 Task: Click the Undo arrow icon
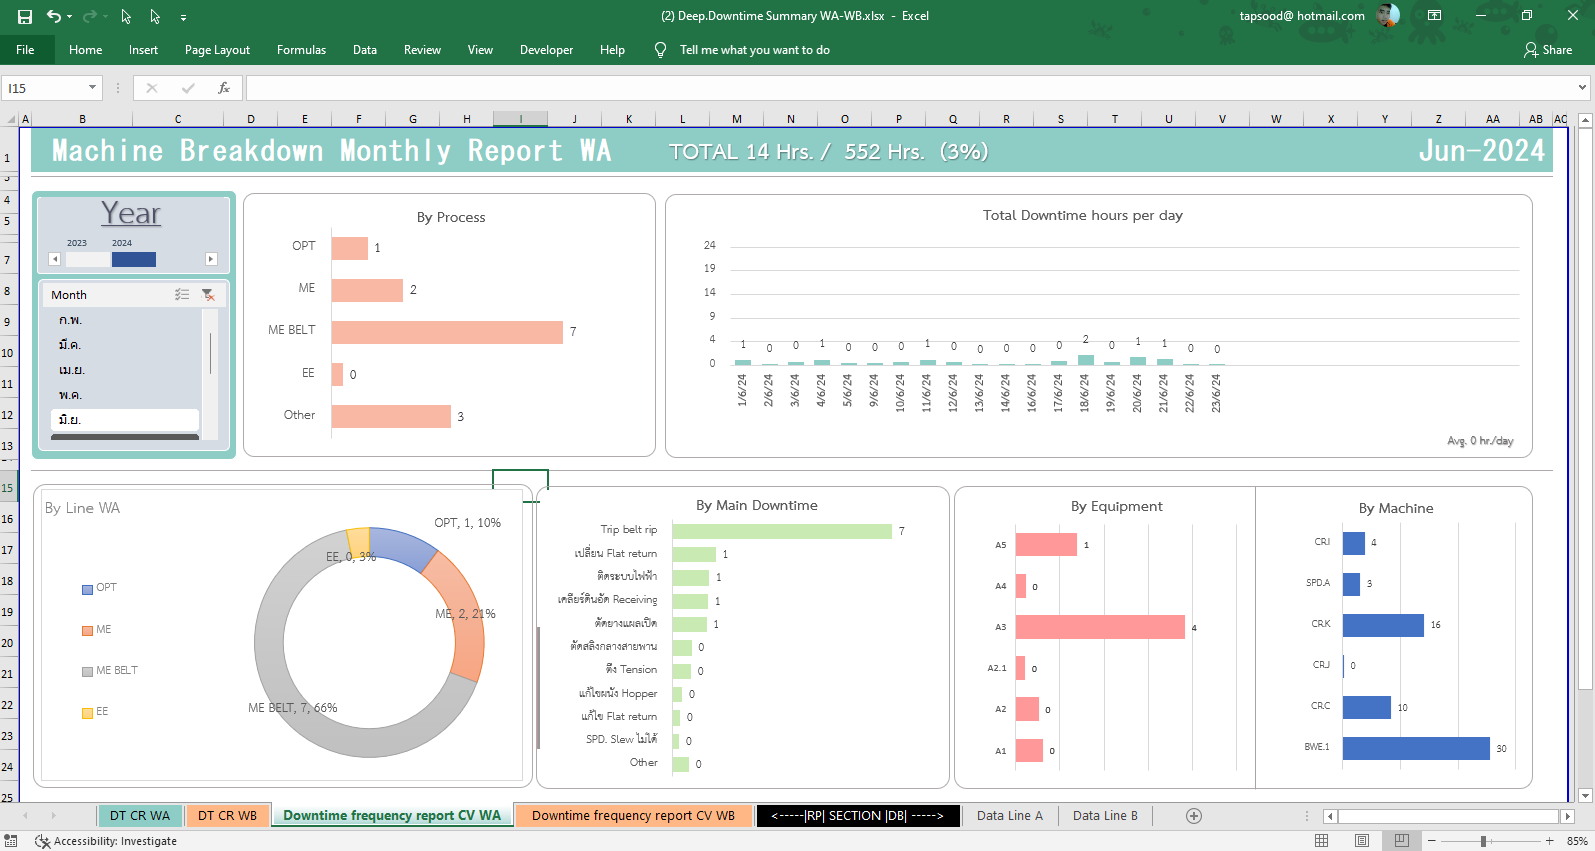pos(54,17)
